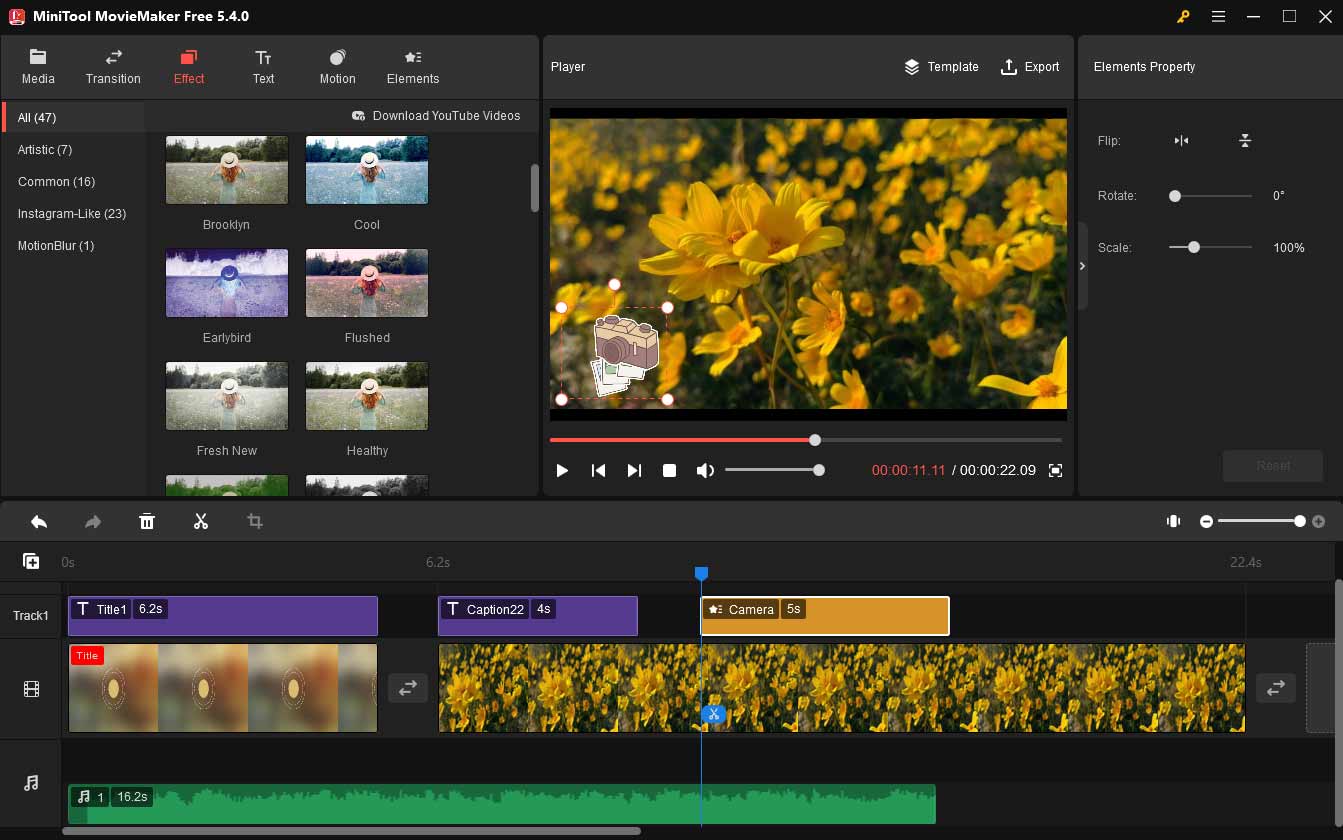
Task: Select the Camera element clip
Action: 825,616
